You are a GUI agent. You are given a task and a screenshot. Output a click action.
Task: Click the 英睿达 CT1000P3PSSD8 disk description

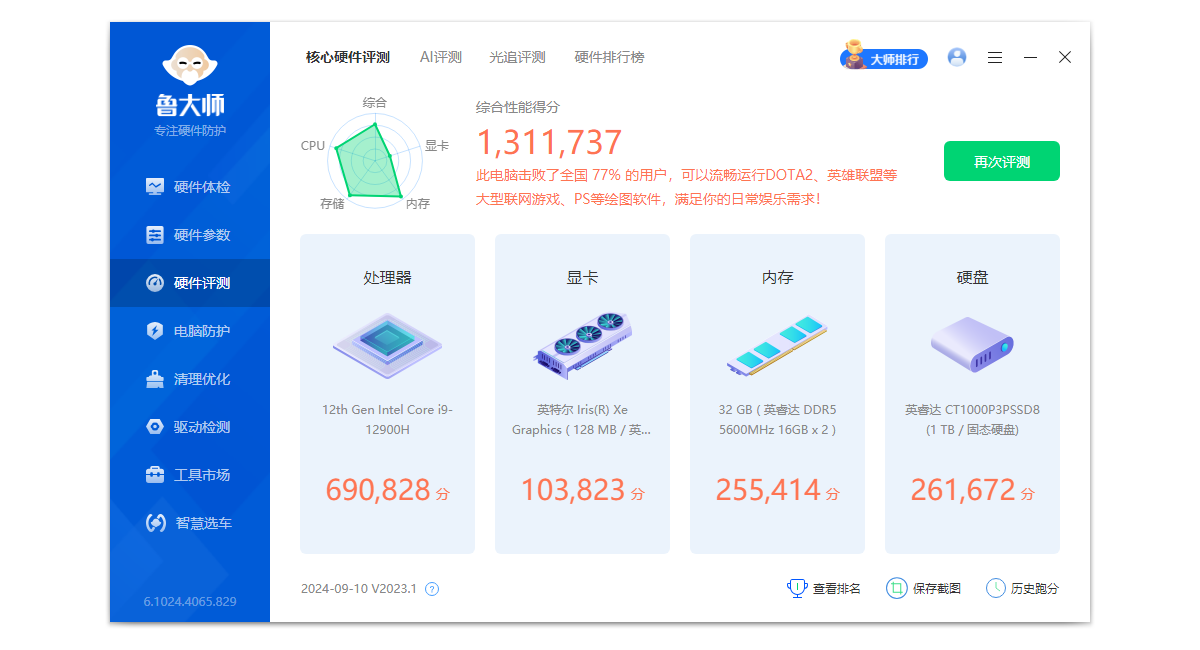pos(972,420)
